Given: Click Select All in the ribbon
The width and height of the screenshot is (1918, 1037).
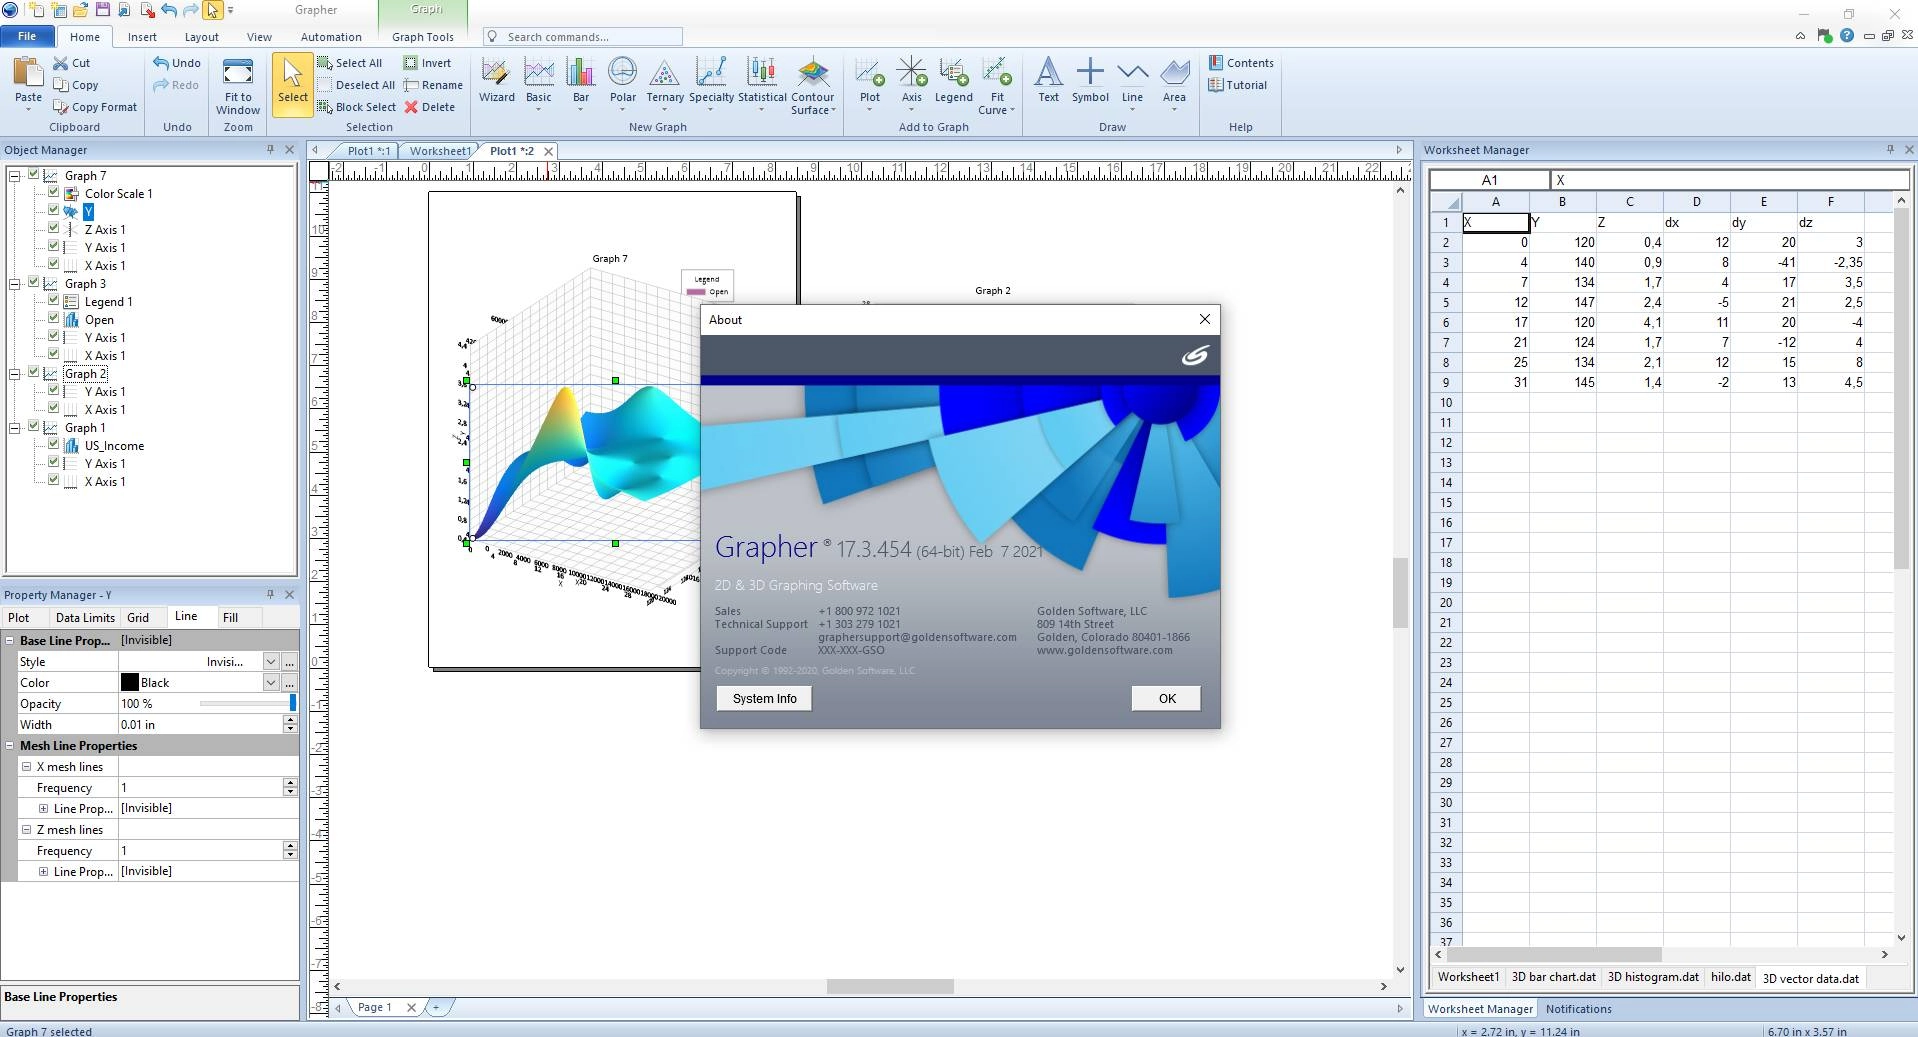Looking at the screenshot, I should click(350, 63).
